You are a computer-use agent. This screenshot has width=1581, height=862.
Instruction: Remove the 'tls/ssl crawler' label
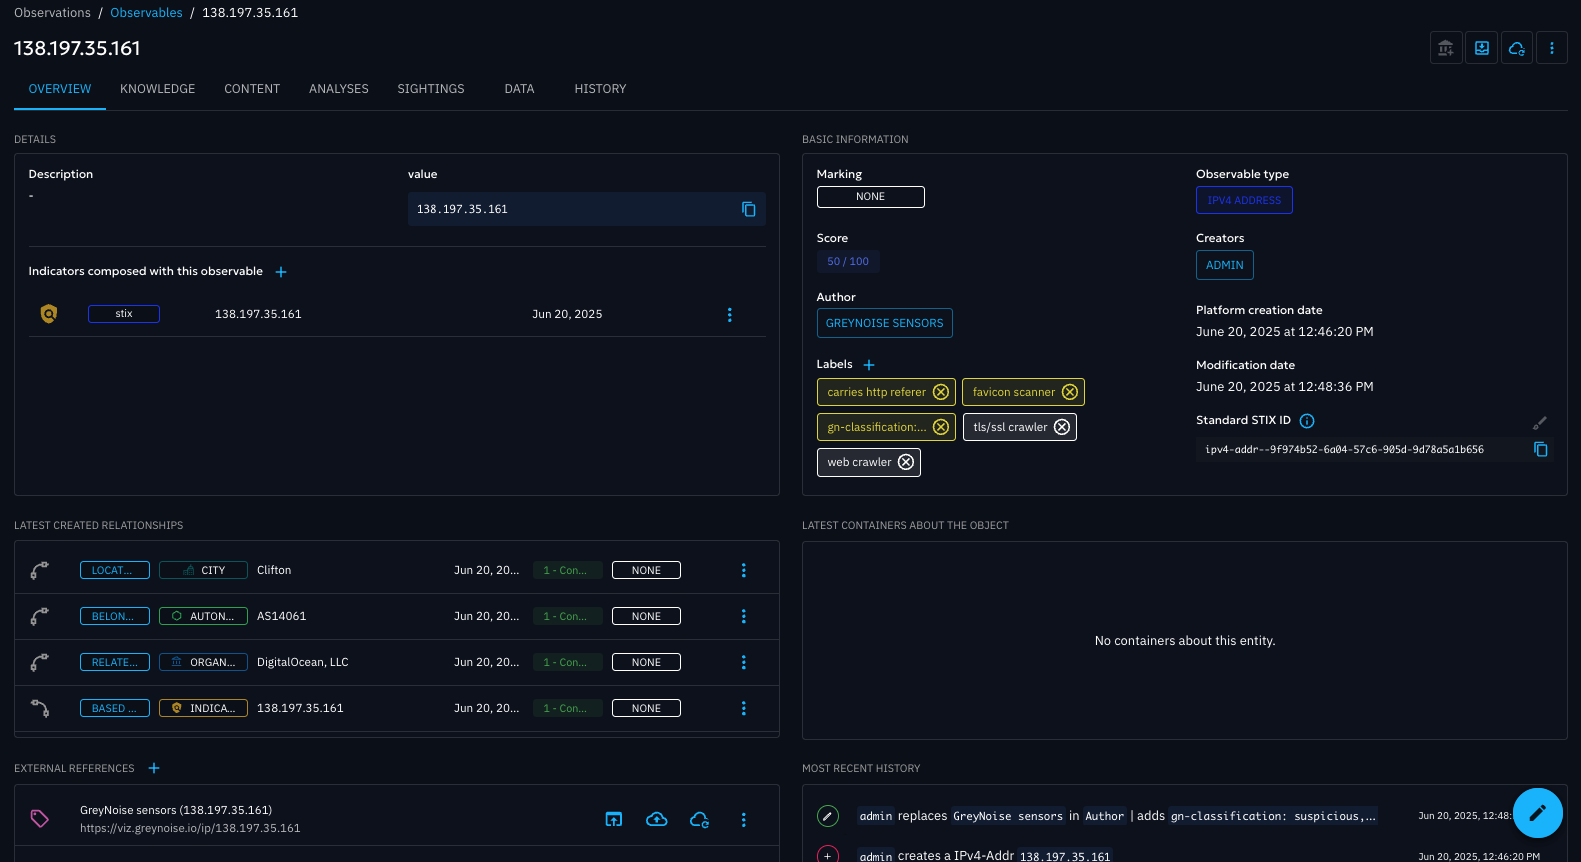[x=1062, y=427]
